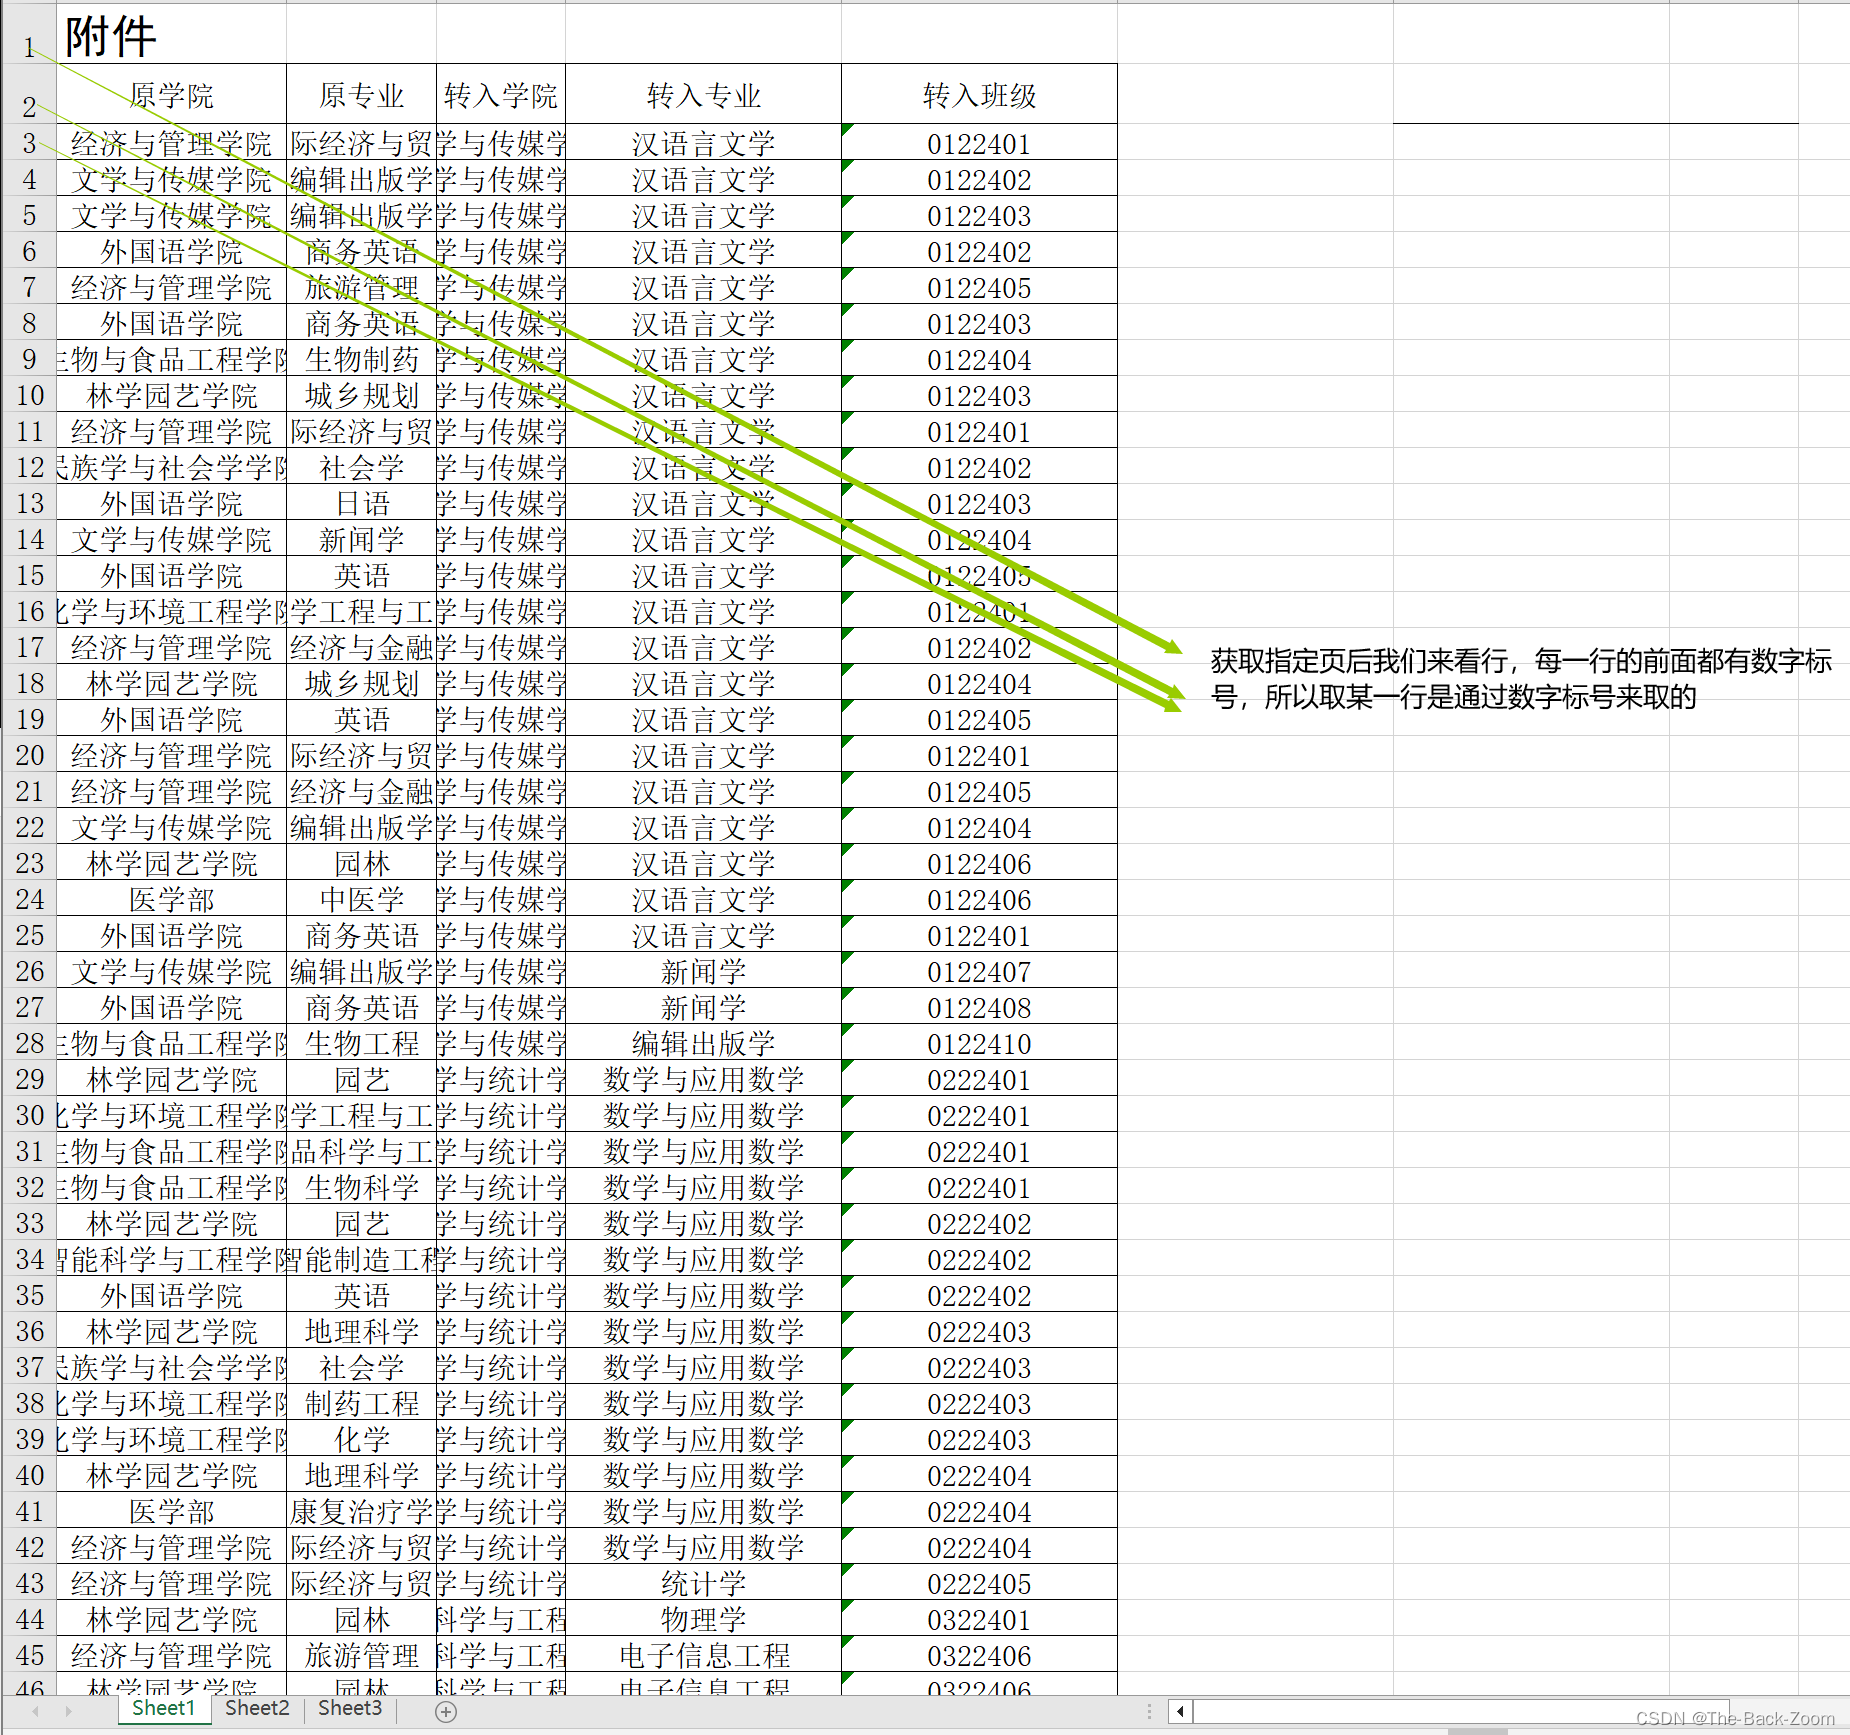Select the 原学院 header cell
1850x1735 pixels.
pyautogui.click(x=171, y=95)
